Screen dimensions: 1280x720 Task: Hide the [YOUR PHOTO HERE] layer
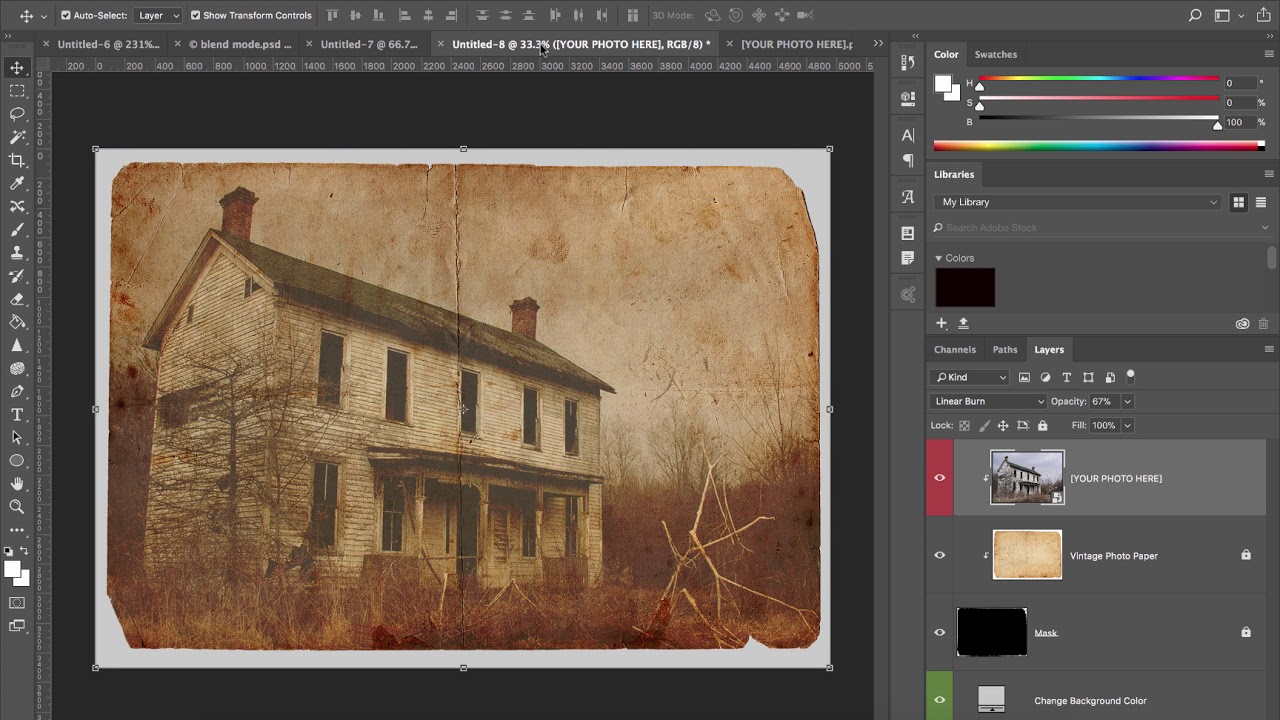click(x=939, y=478)
